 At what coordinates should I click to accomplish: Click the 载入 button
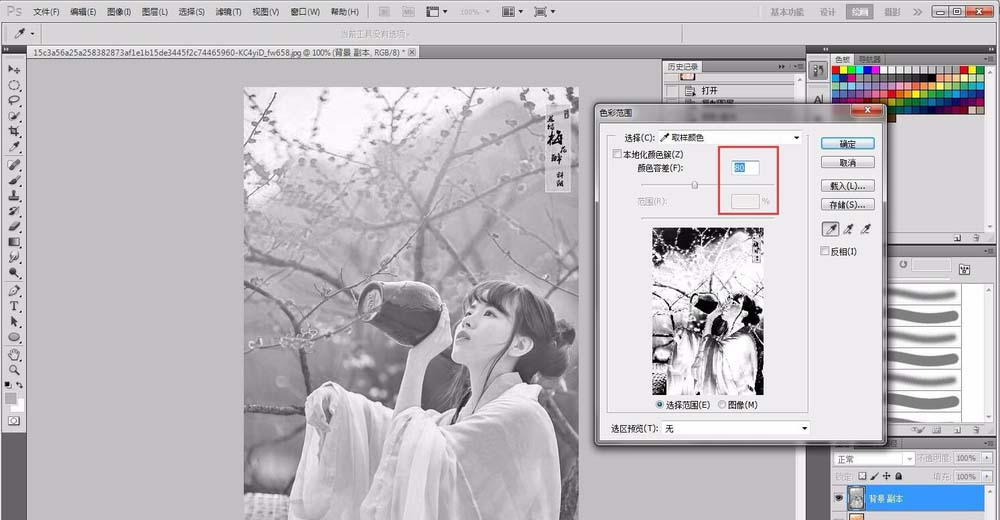click(x=847, y=186)
